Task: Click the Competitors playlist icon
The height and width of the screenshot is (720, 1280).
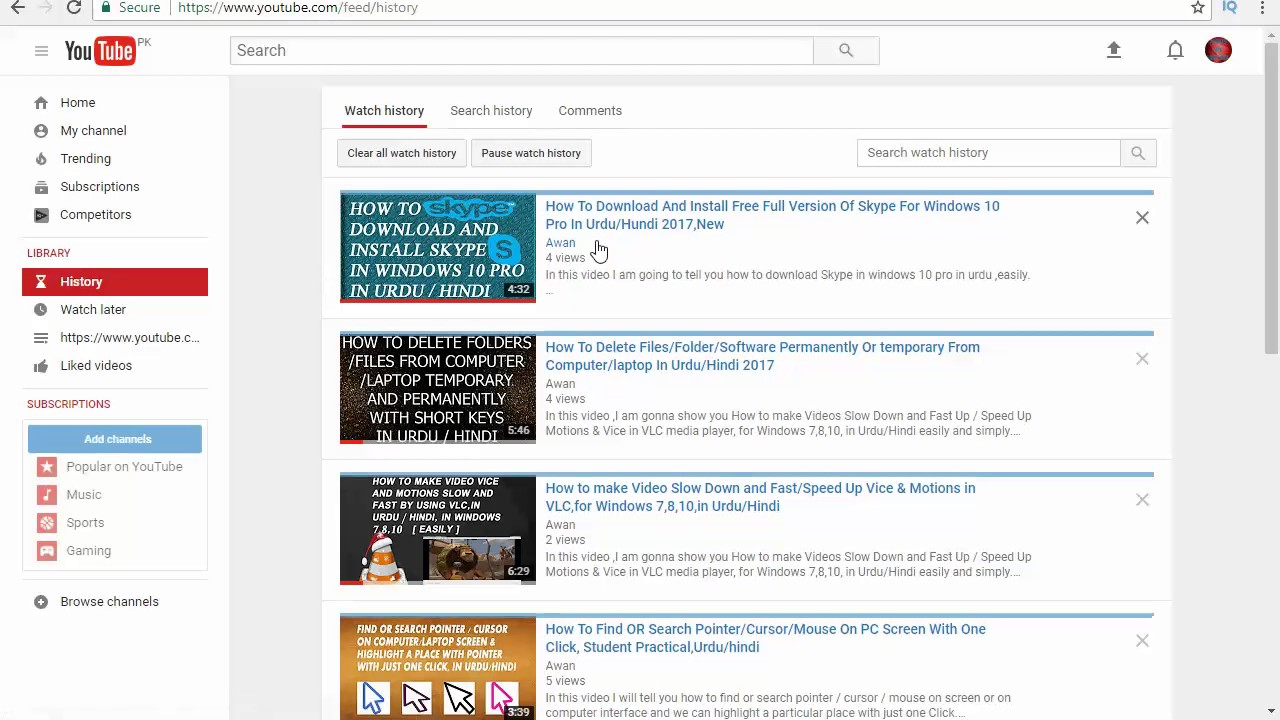Action: 41,215
